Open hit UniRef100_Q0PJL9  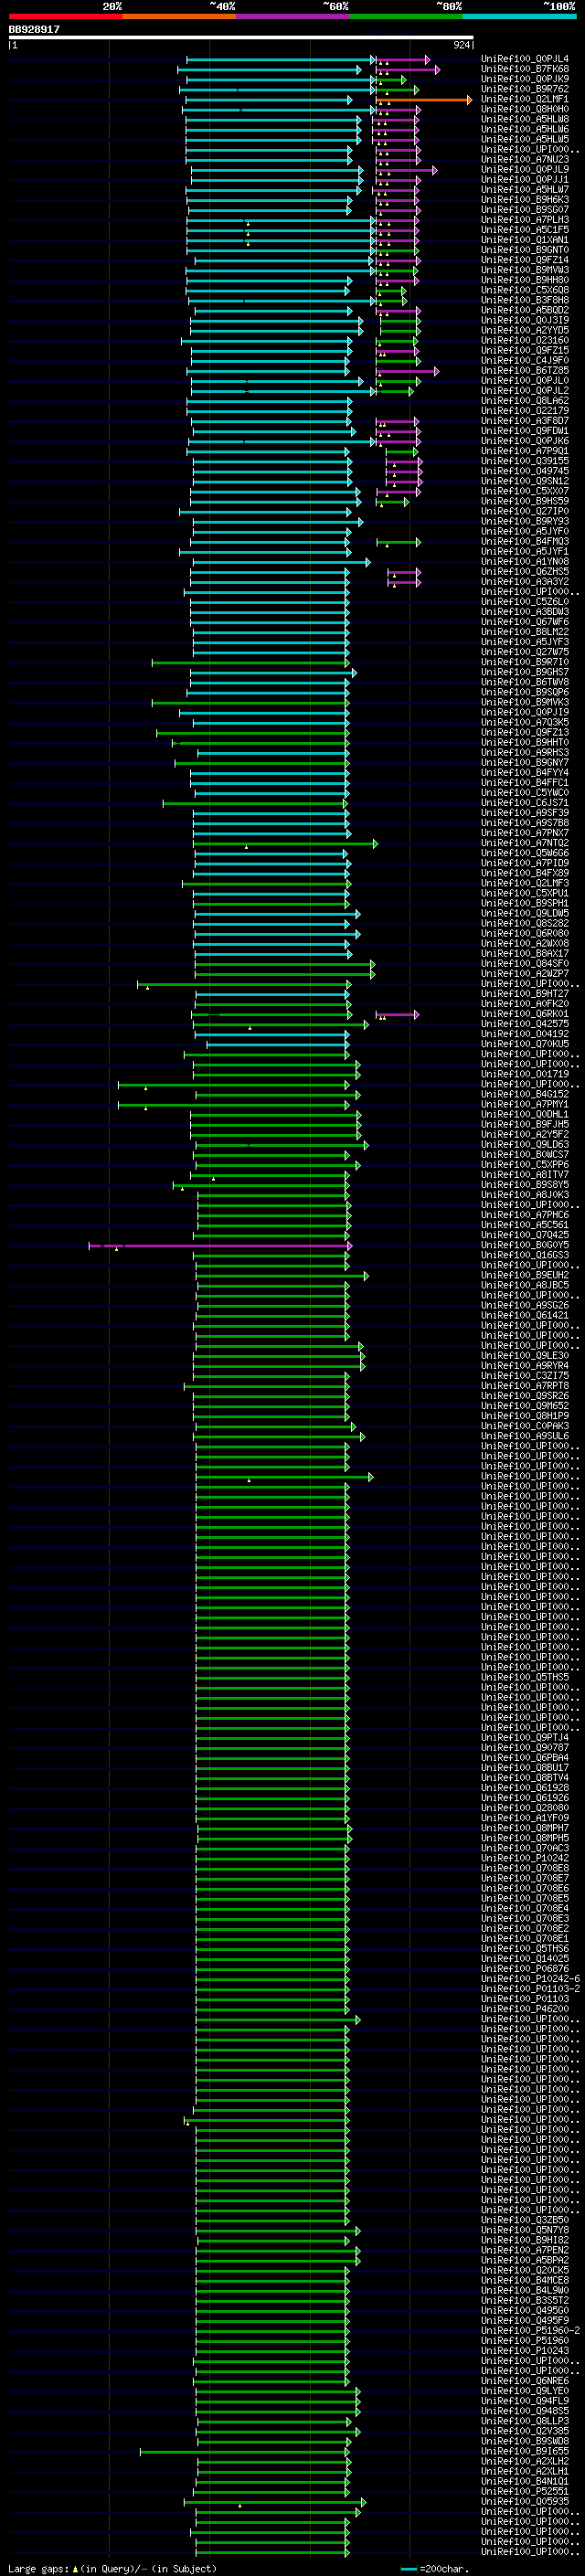525,170
